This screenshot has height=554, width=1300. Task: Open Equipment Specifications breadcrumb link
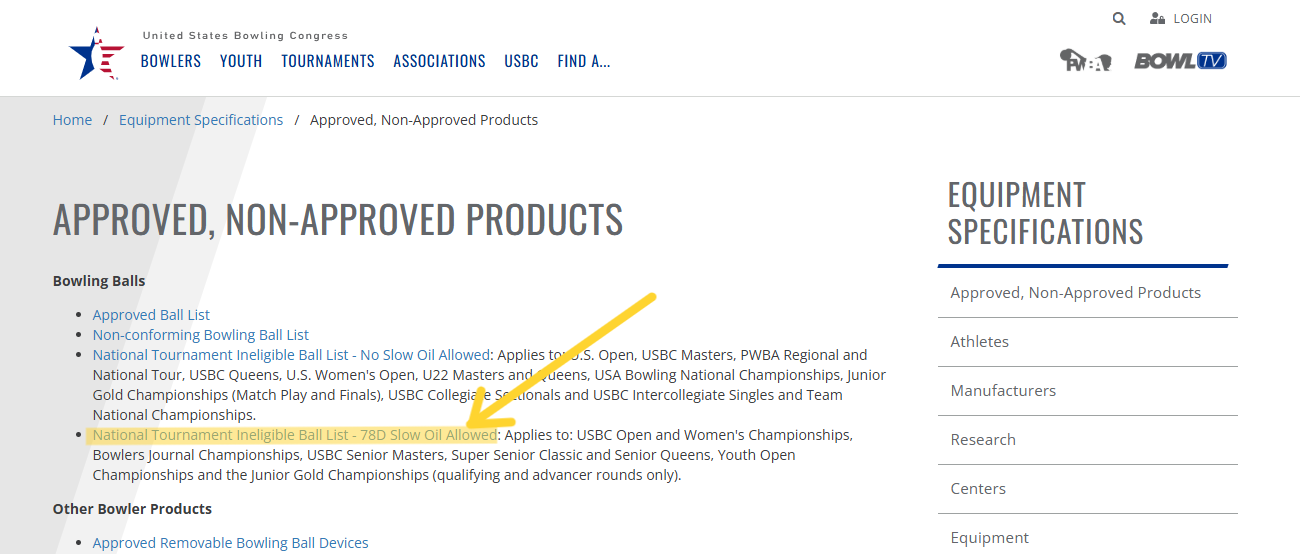point(201,120)
